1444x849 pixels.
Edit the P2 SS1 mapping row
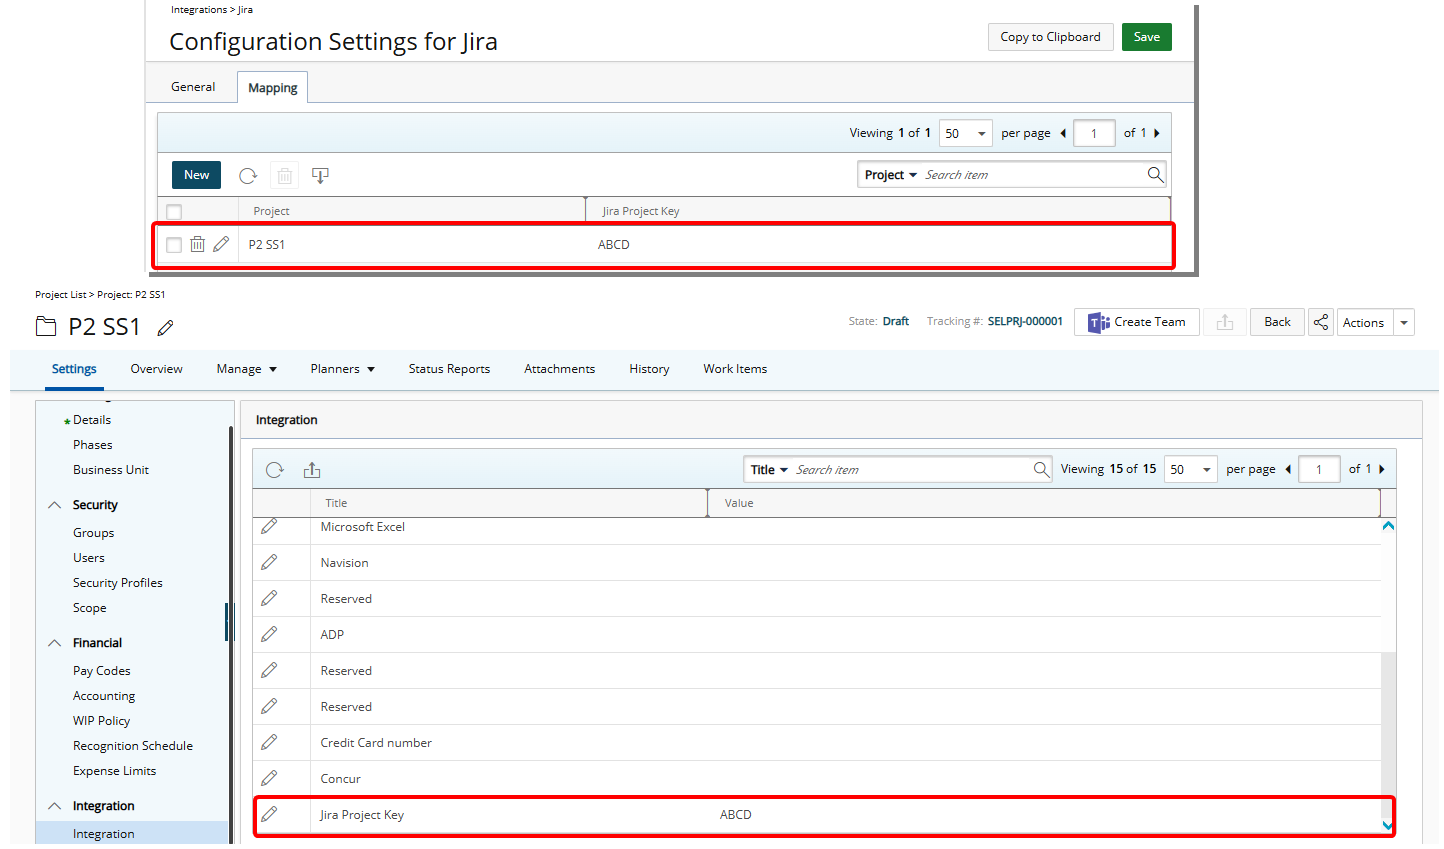[x=221, y=243]
